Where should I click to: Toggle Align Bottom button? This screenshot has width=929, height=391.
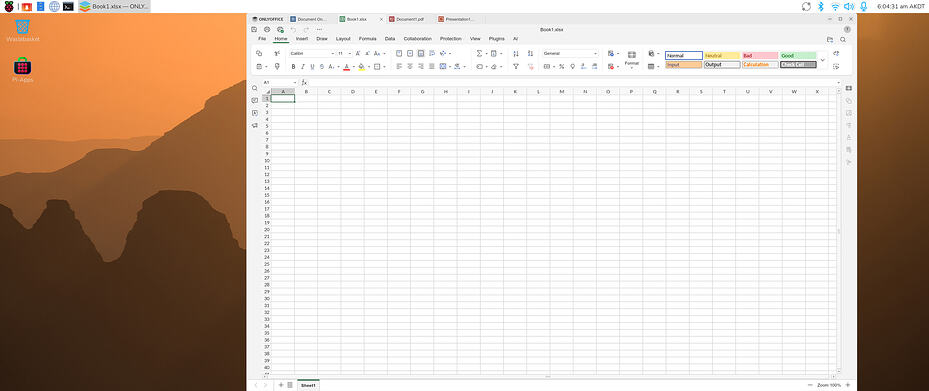(x=421, y=53)
